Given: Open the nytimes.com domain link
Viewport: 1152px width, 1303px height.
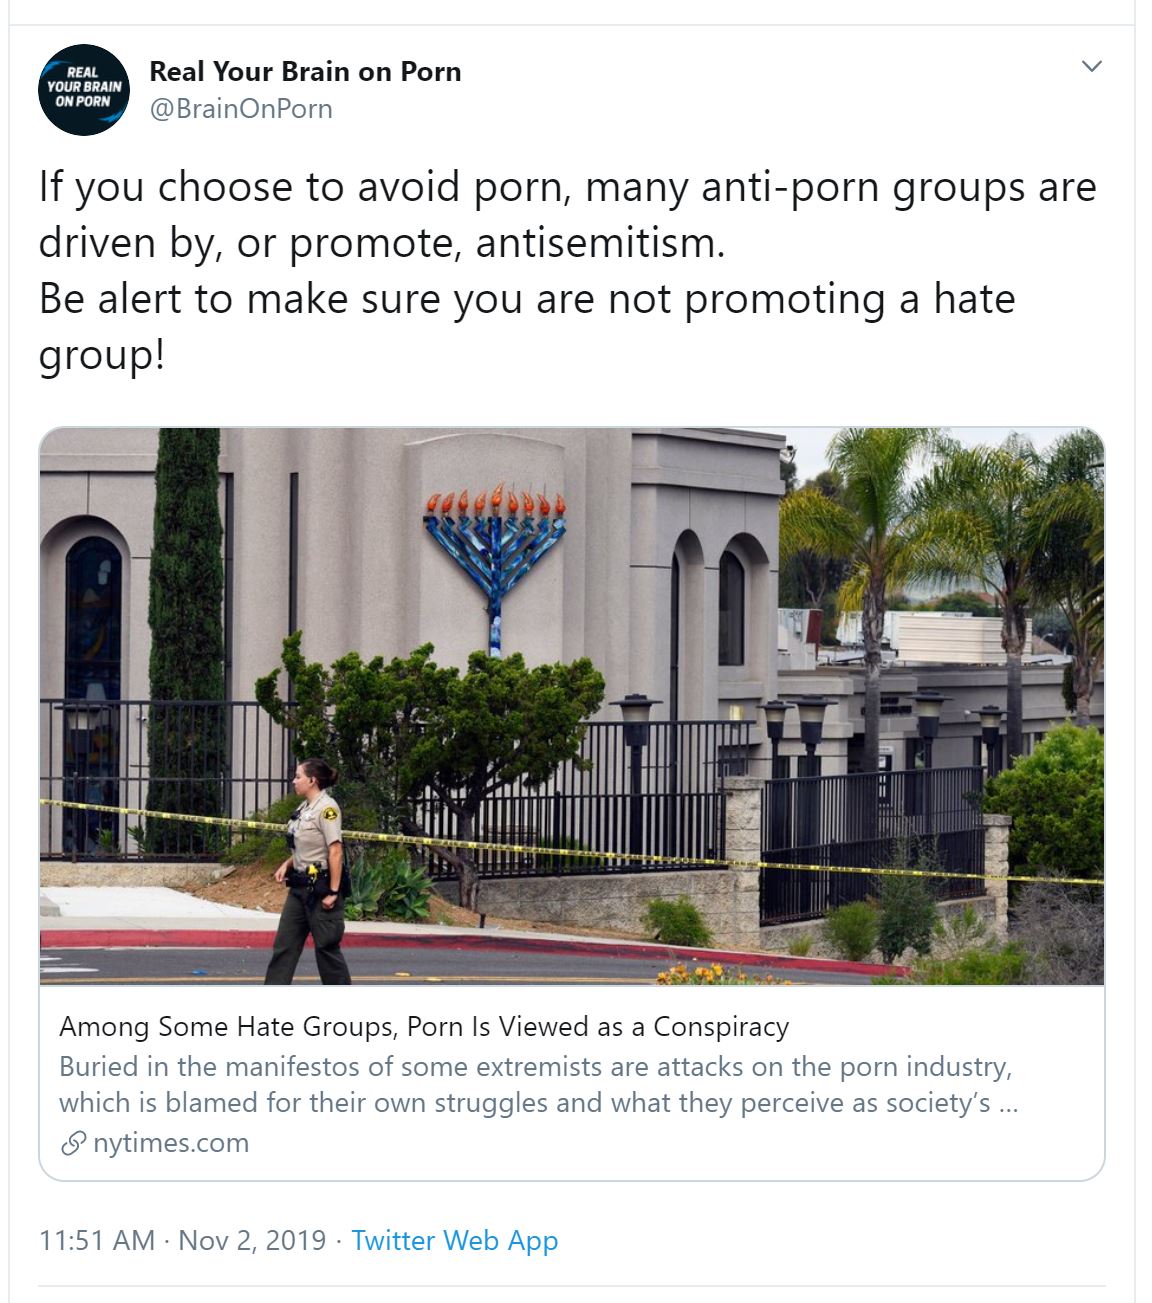Looking at the screenshot, I should (171, 1143).
